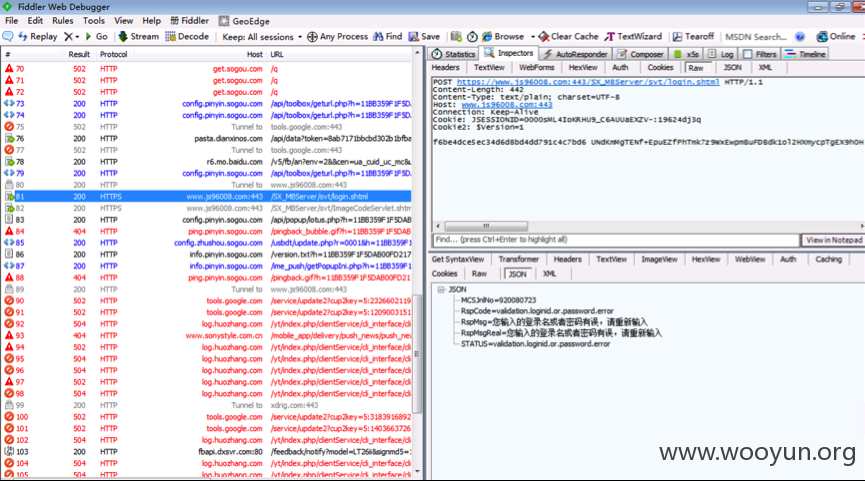The width and height of the screenshot is (865, 481).
Task: Click the Remove X icon in the toolbar
Action: point(68,36)
